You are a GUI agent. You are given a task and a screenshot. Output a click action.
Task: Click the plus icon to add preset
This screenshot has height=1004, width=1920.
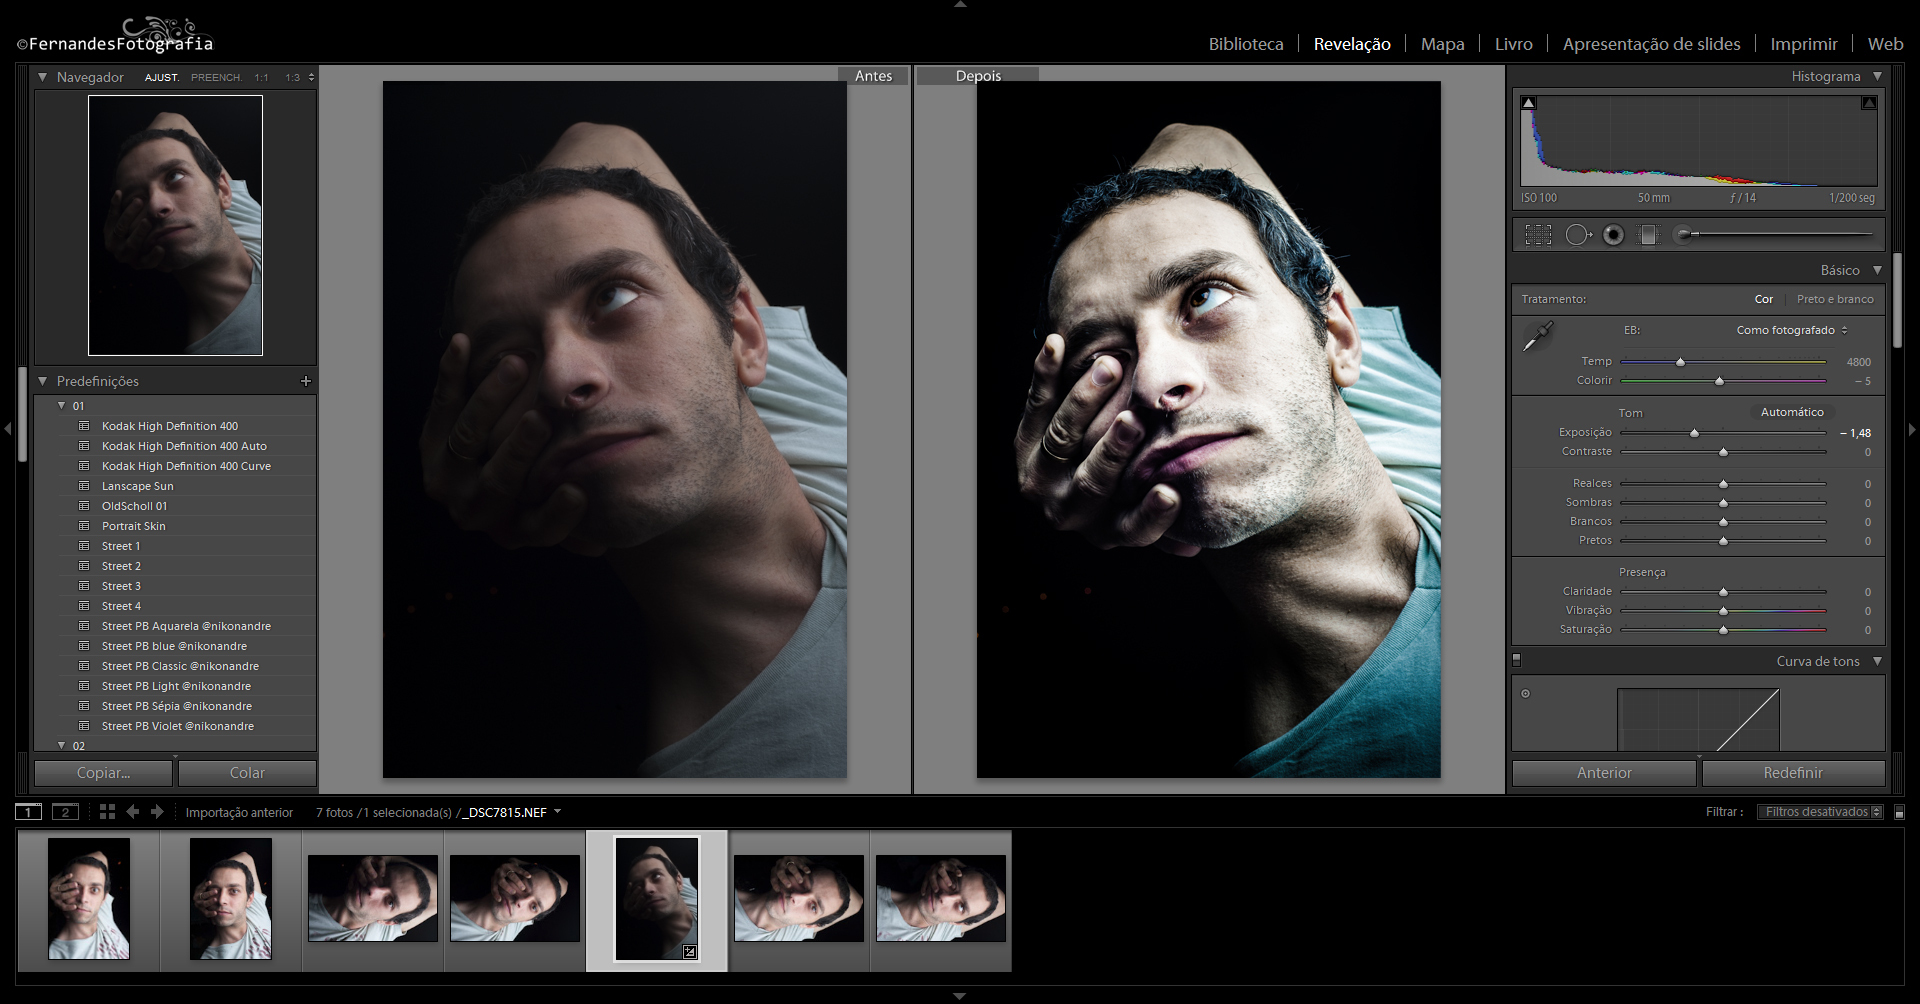point(306,381)
